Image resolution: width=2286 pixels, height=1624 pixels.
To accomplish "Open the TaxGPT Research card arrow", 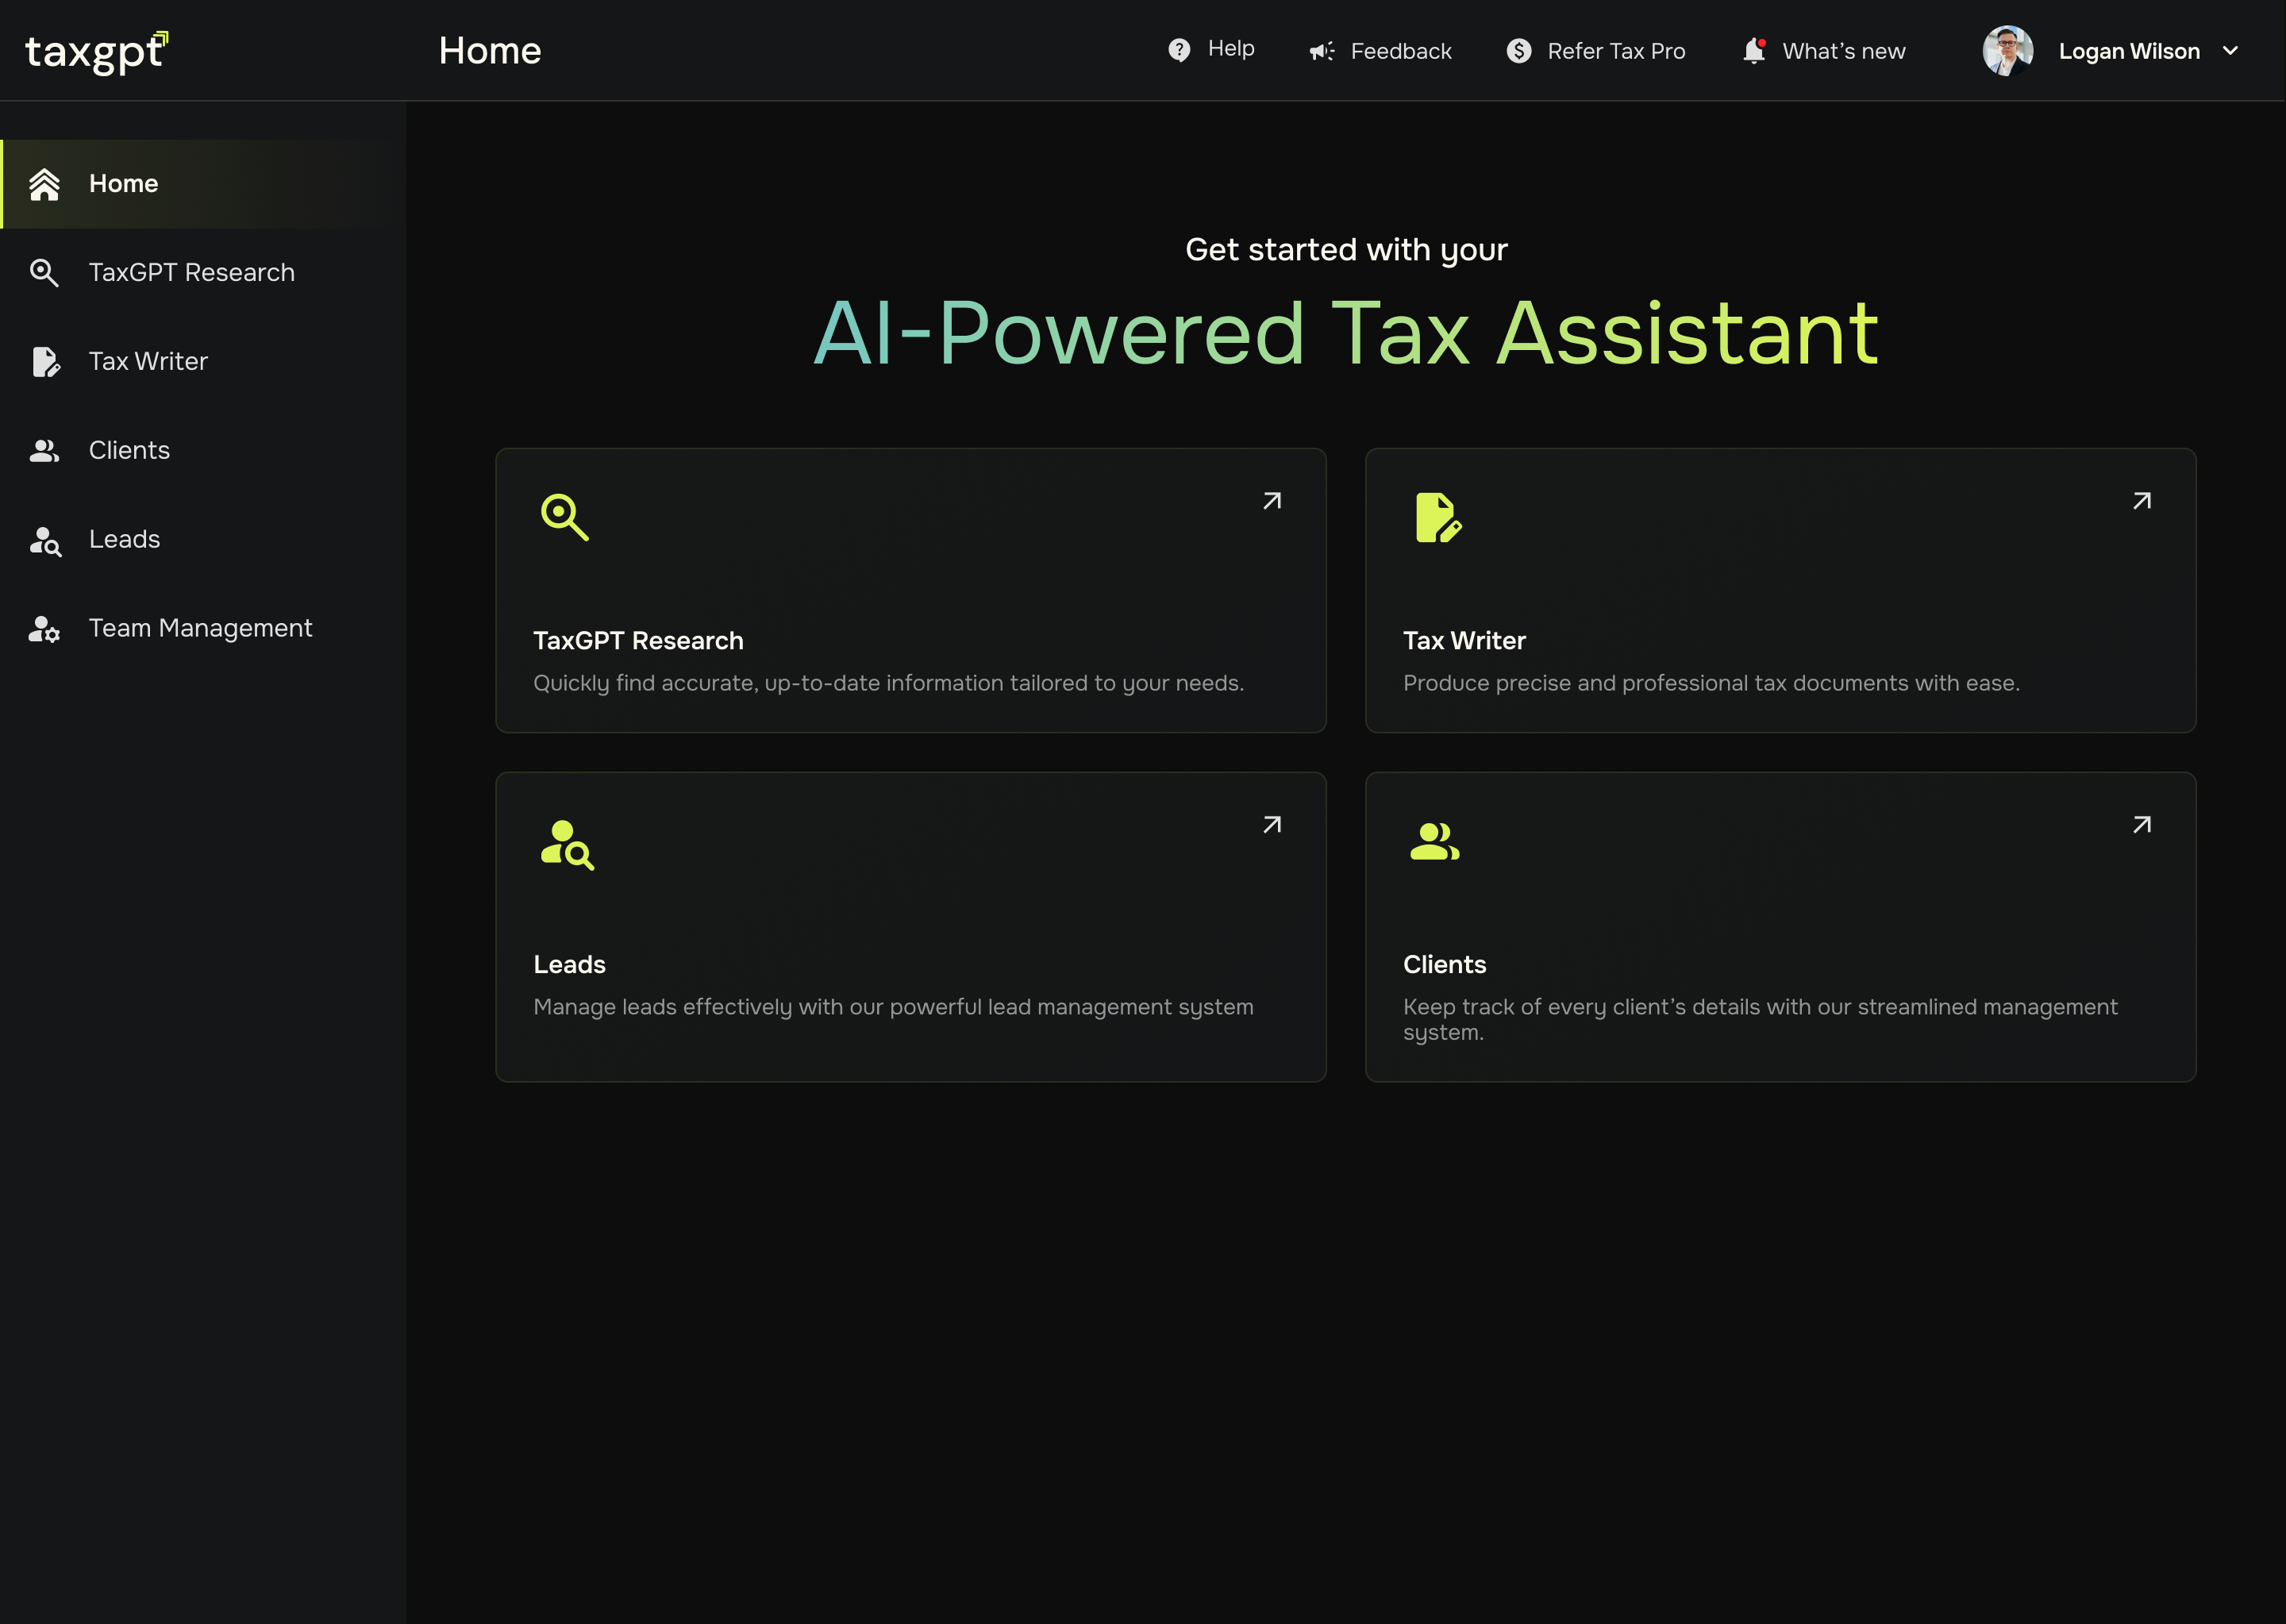I will pyautogui.click(x=1271, y=501).
